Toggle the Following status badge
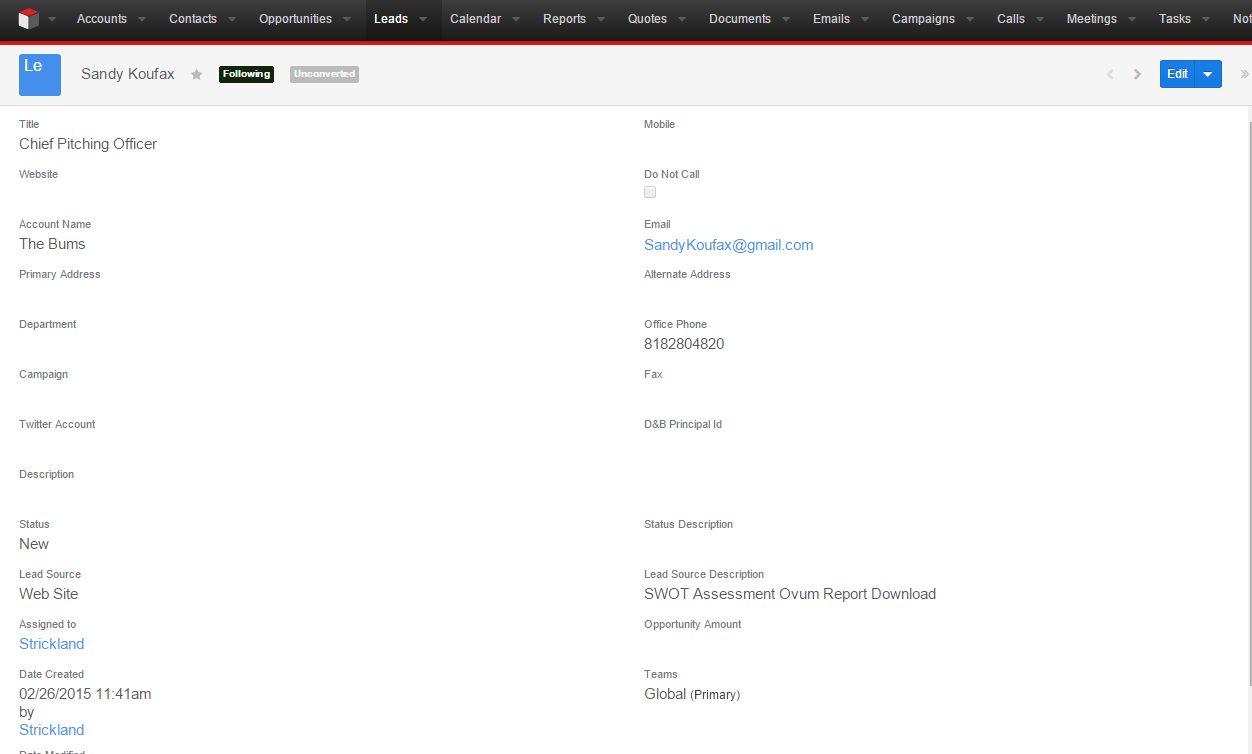Screen dimensions: 1252x754 coord(246,74)
